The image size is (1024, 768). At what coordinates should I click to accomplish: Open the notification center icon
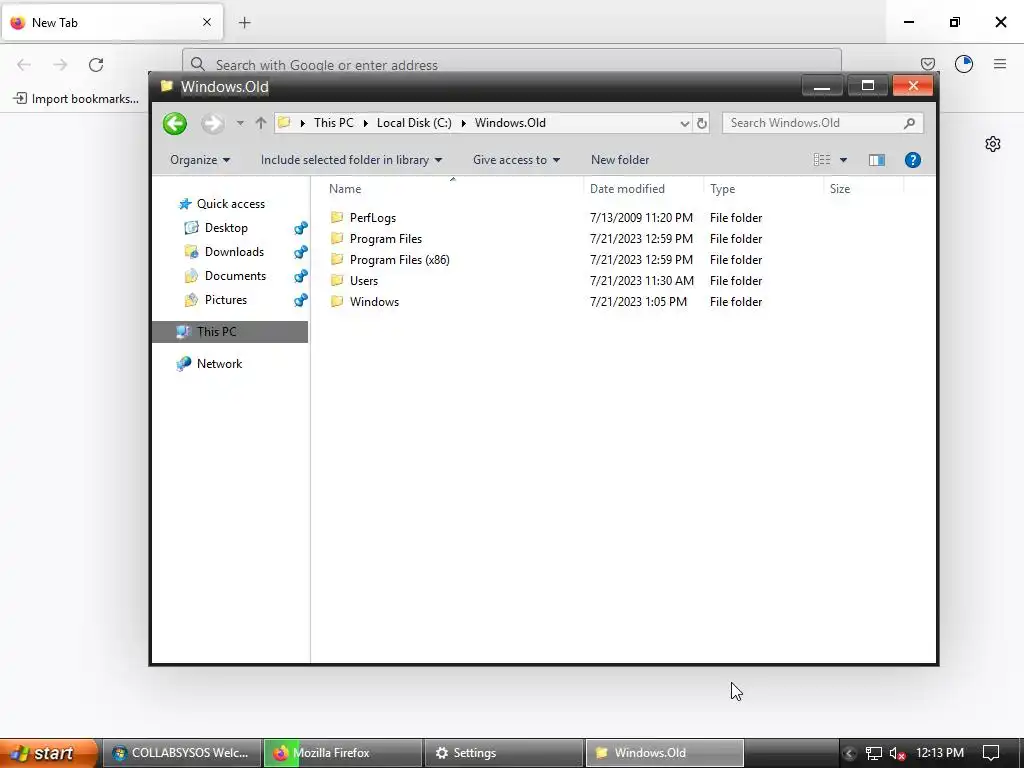(991, 753)
